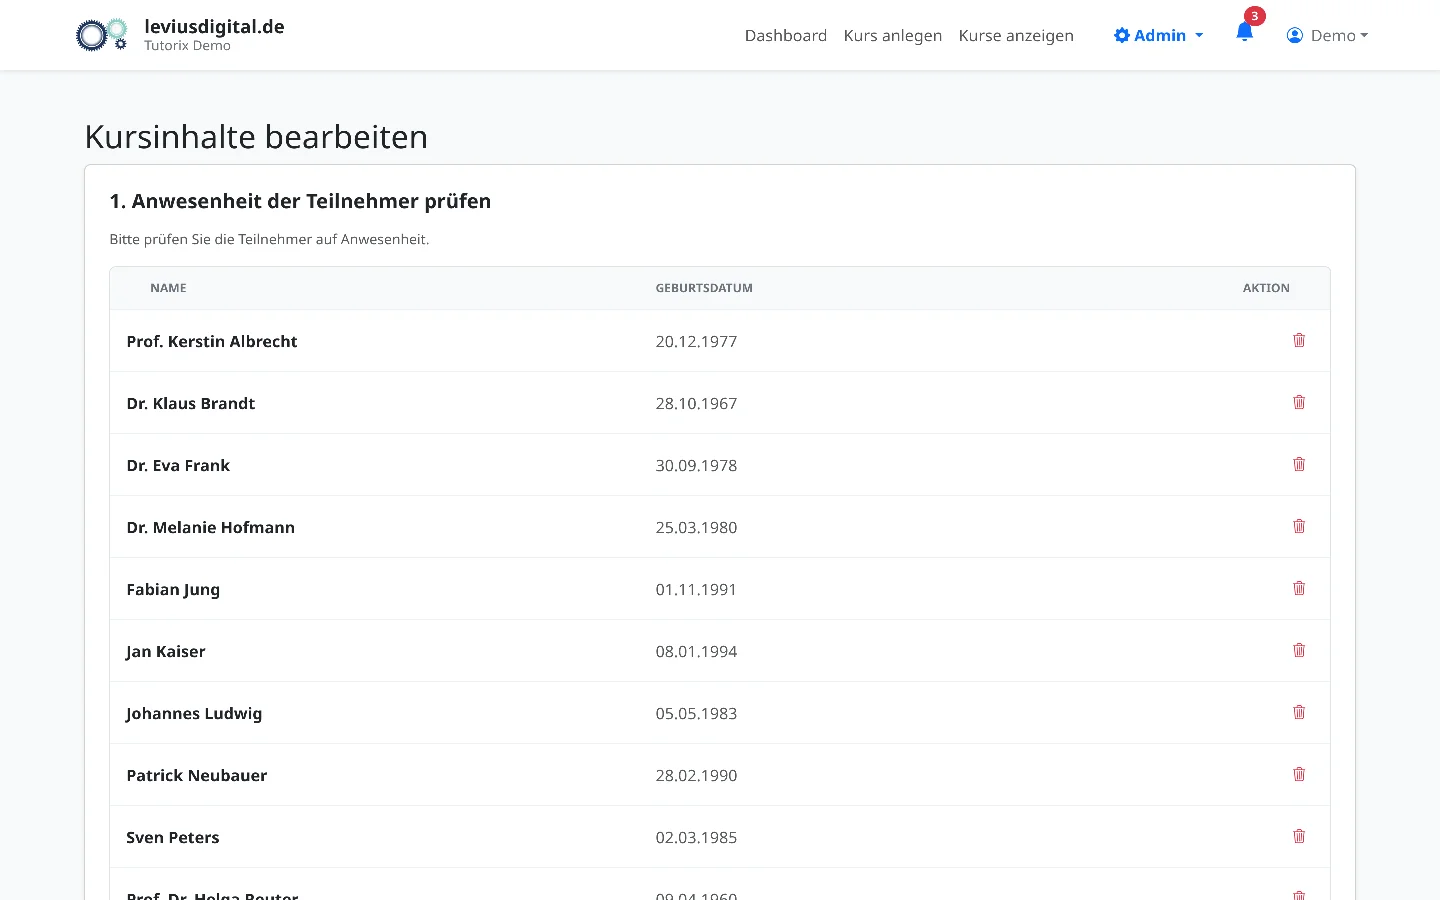Click trash icon for Dr. Klaus Brandt
The width and height of the screenshot is (1440, 900).
tap(1299, 402)
